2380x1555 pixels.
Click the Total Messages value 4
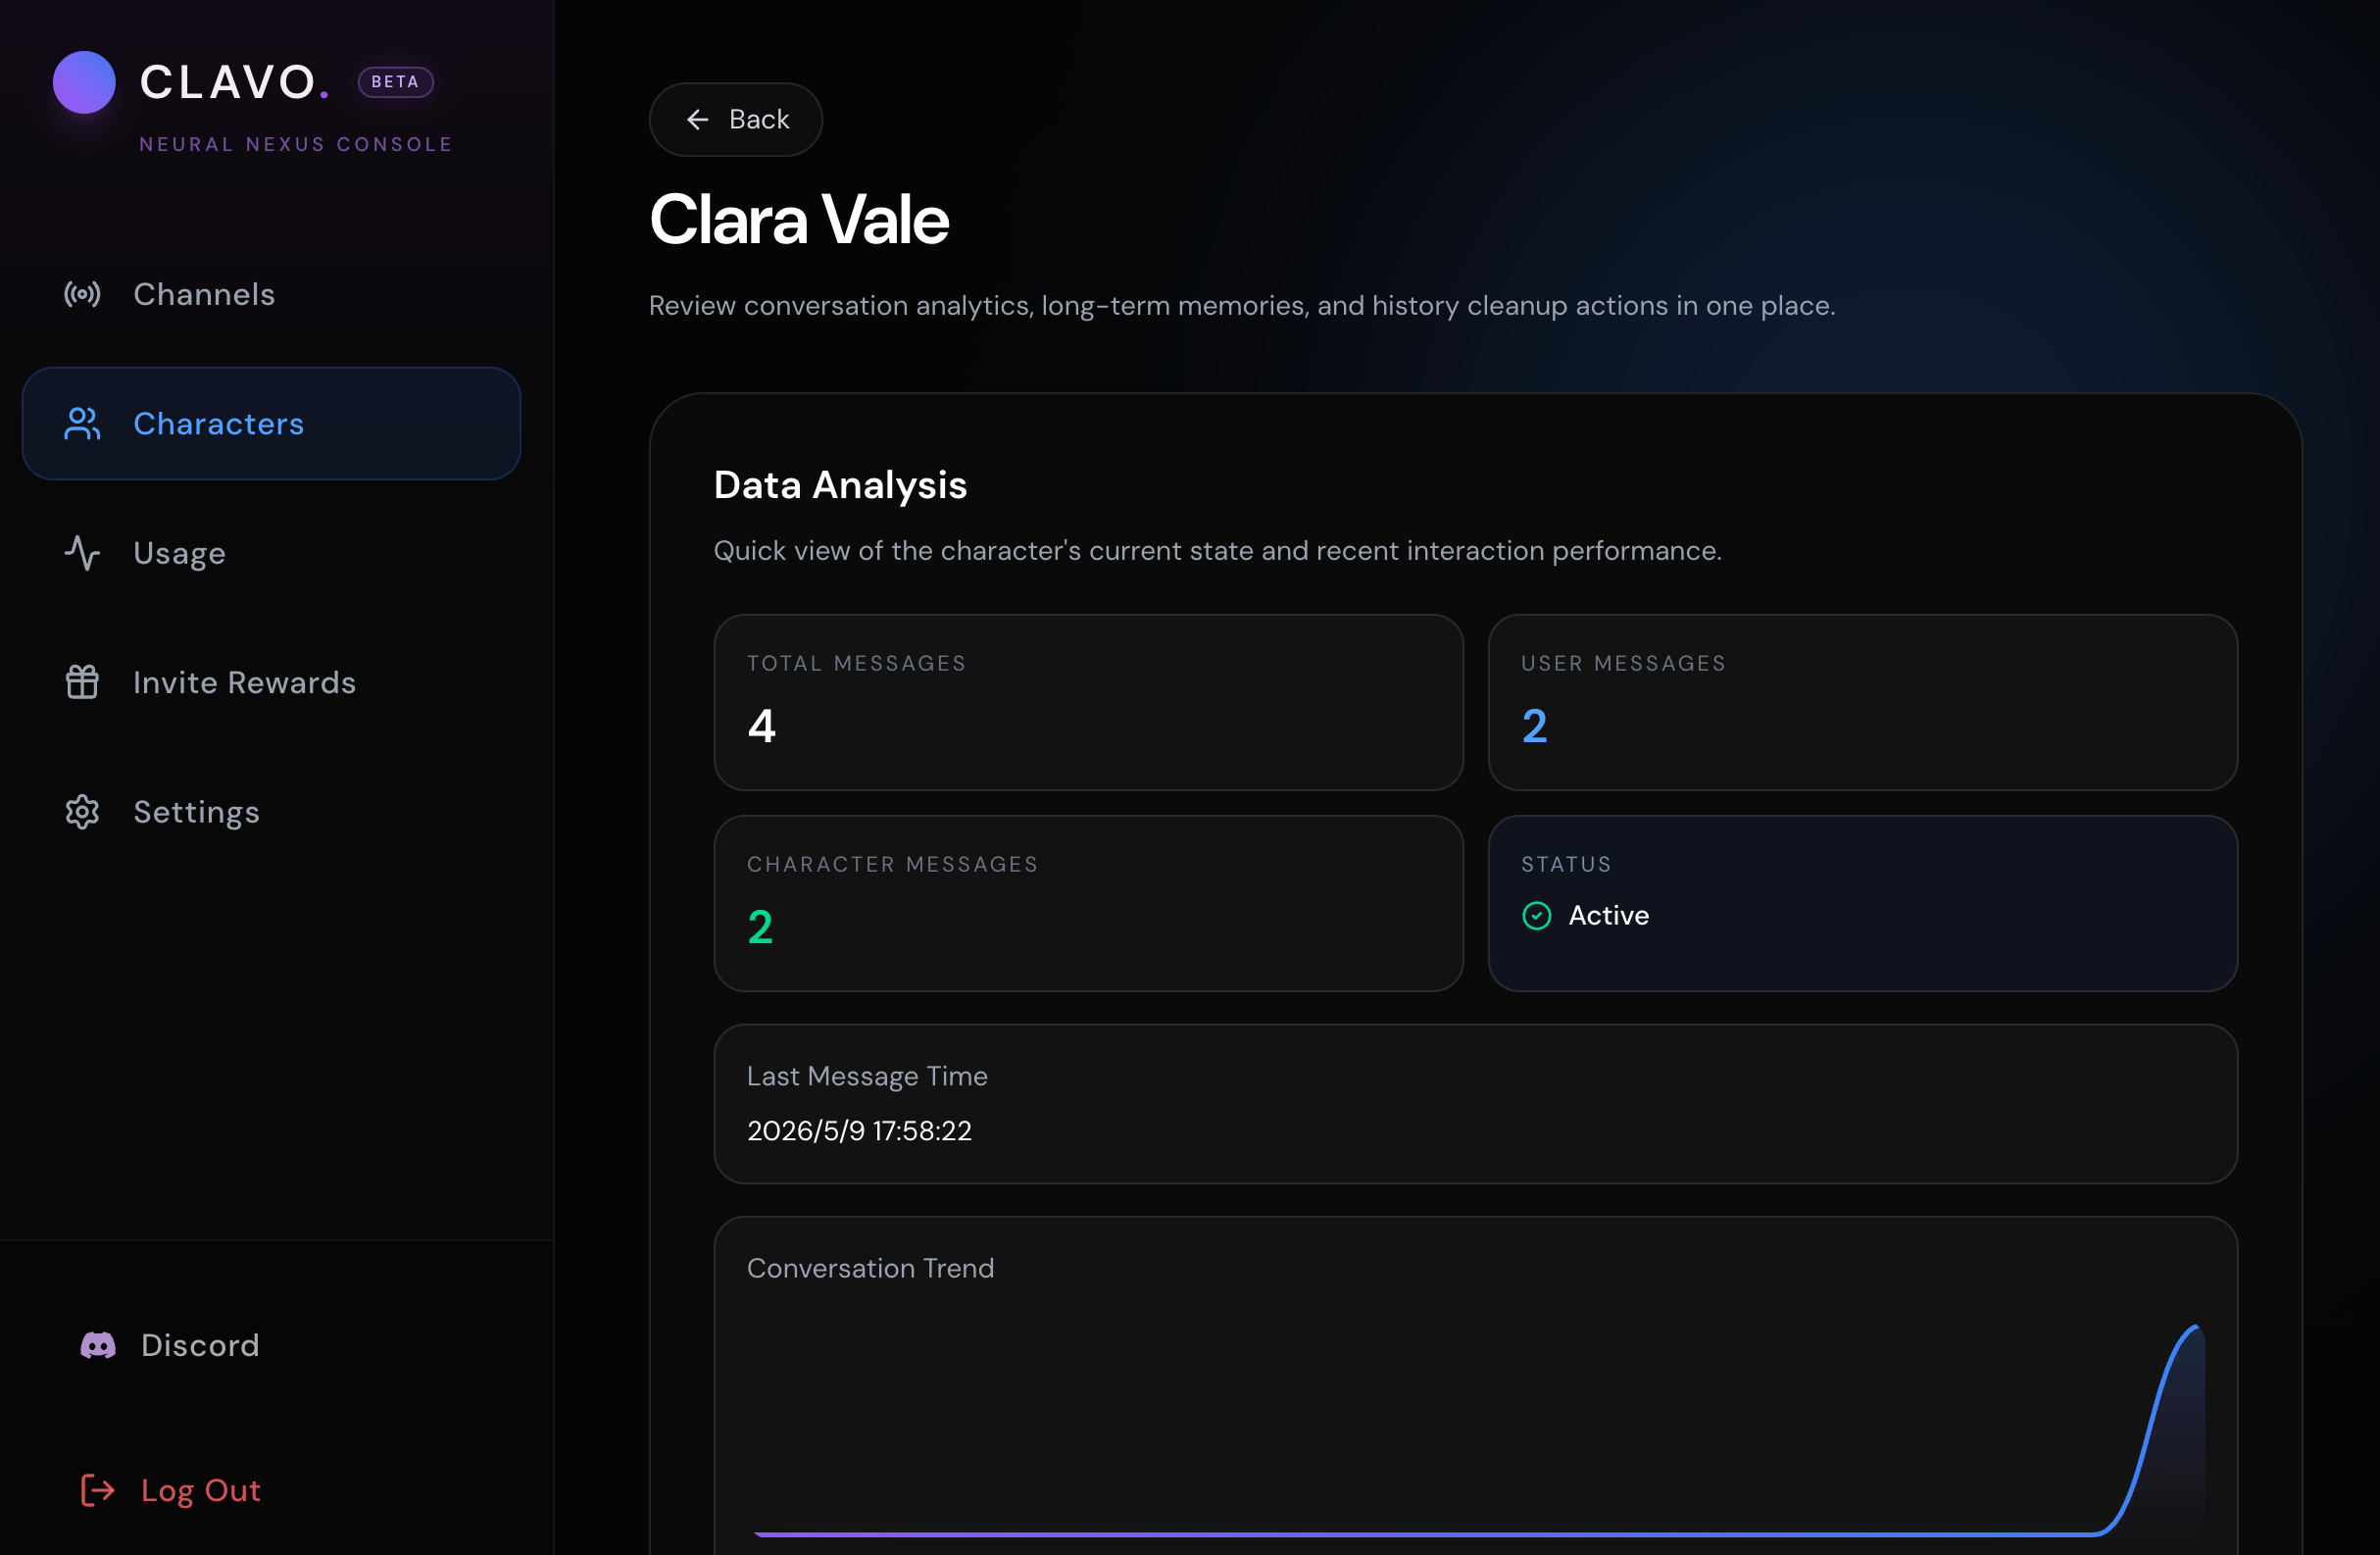(762, 725)
